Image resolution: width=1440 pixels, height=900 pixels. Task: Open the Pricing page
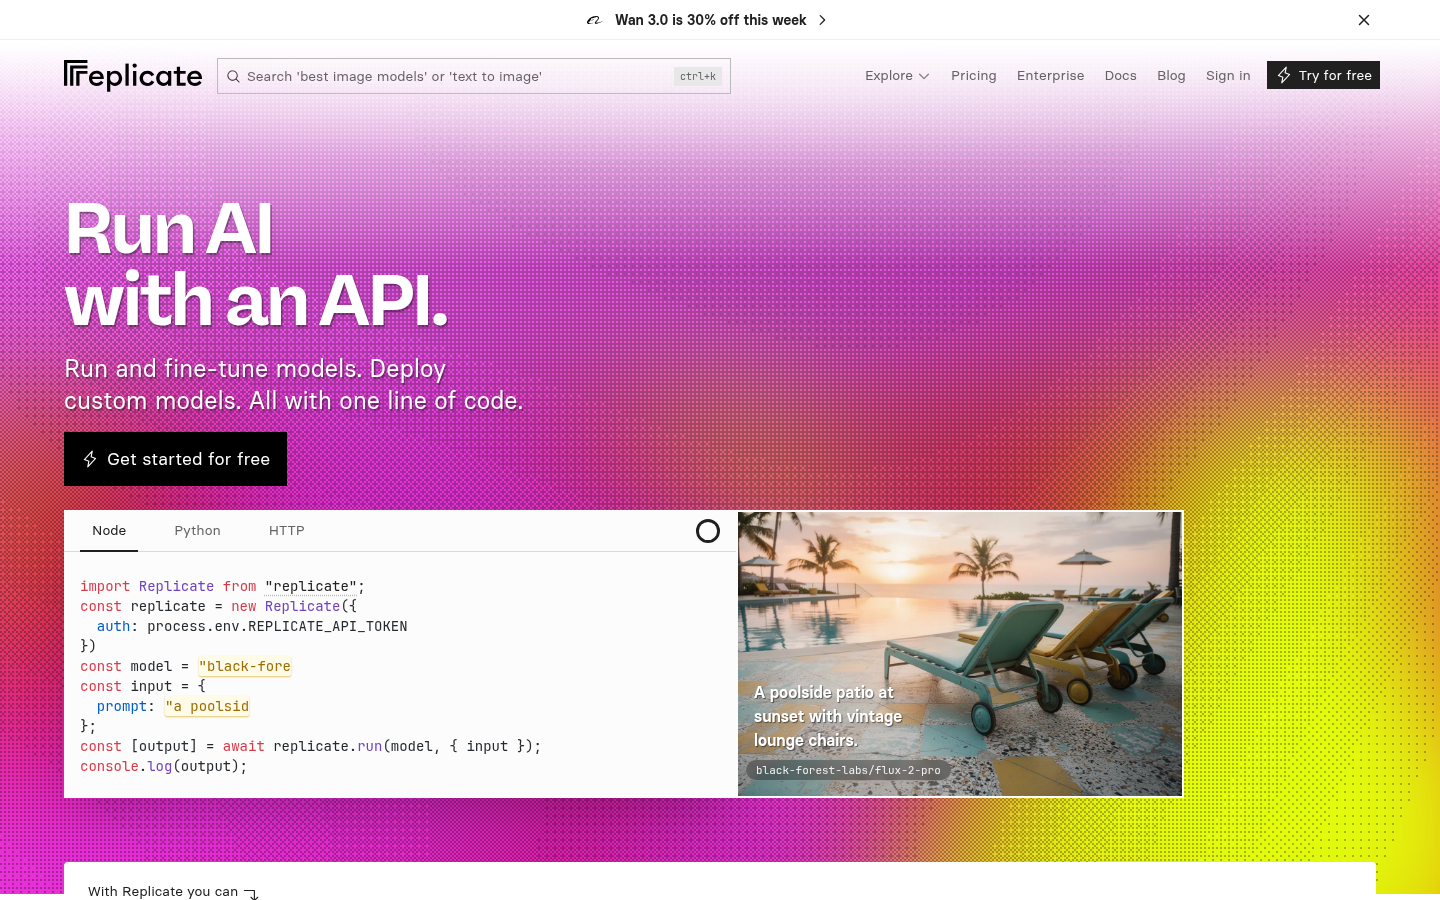pyautogui.click(x=974, y=76)
